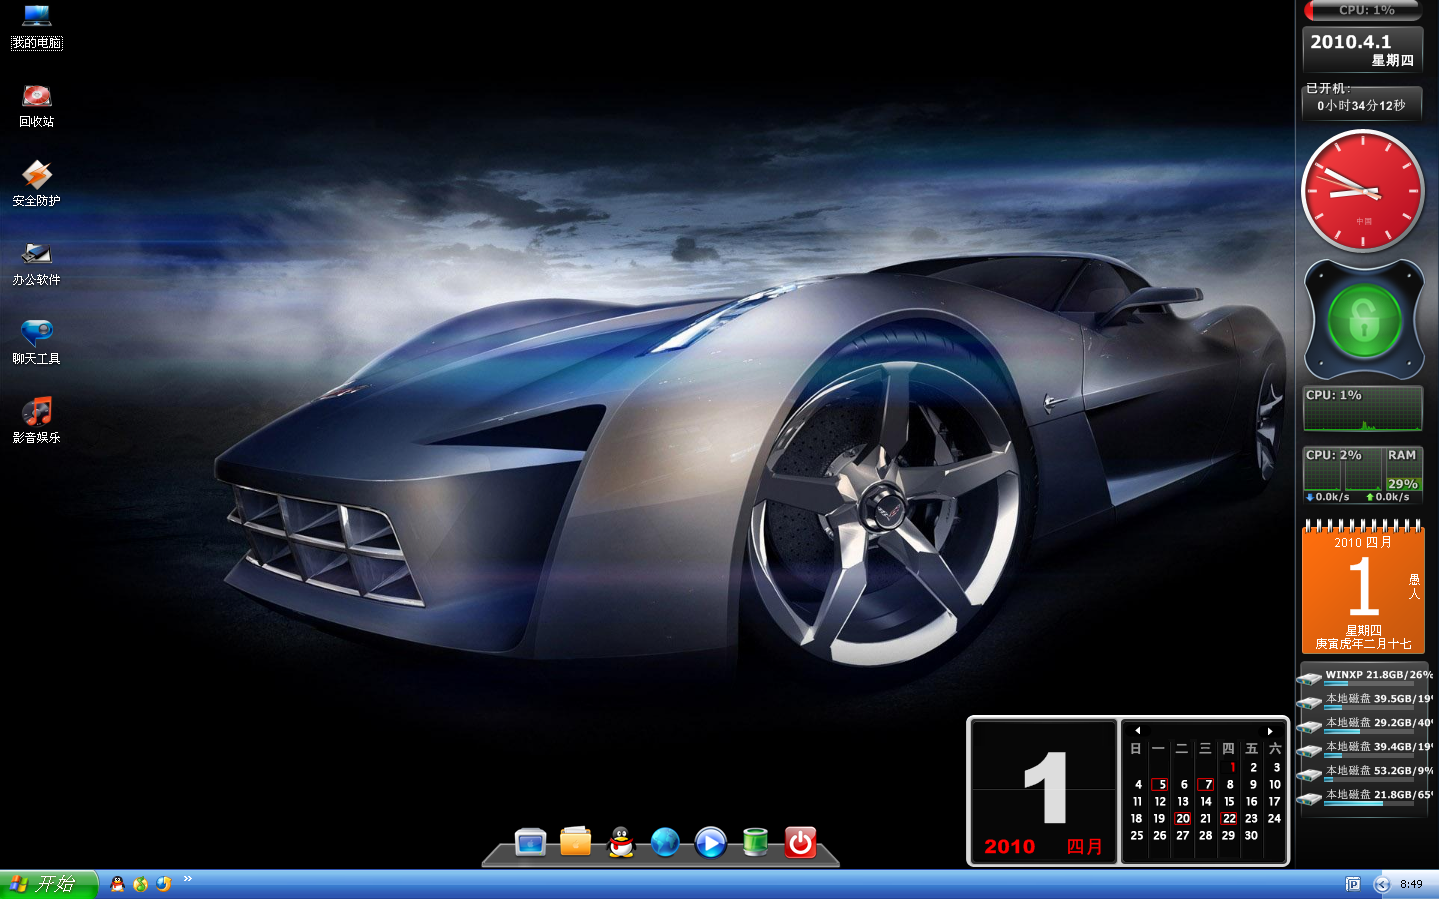Open the 开始 Start menu
This screenshot has width=1439, height=899.
(x=48, y=884)
